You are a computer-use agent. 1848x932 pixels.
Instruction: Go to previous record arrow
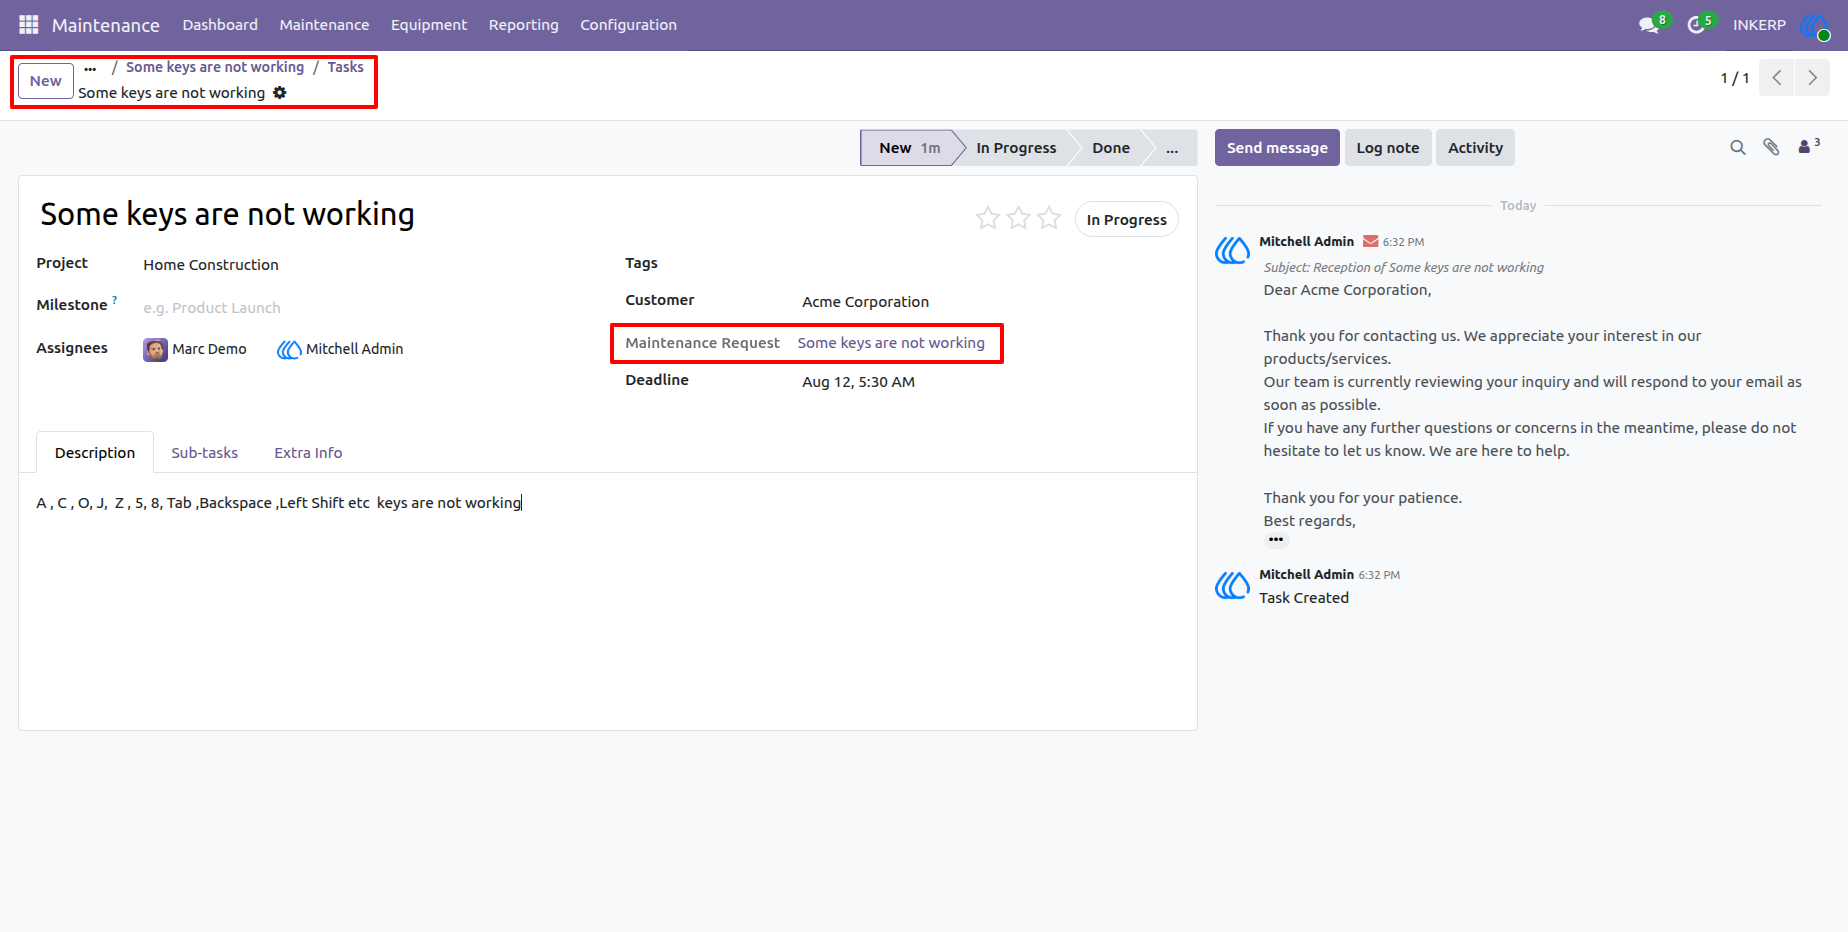(1777, 77)
